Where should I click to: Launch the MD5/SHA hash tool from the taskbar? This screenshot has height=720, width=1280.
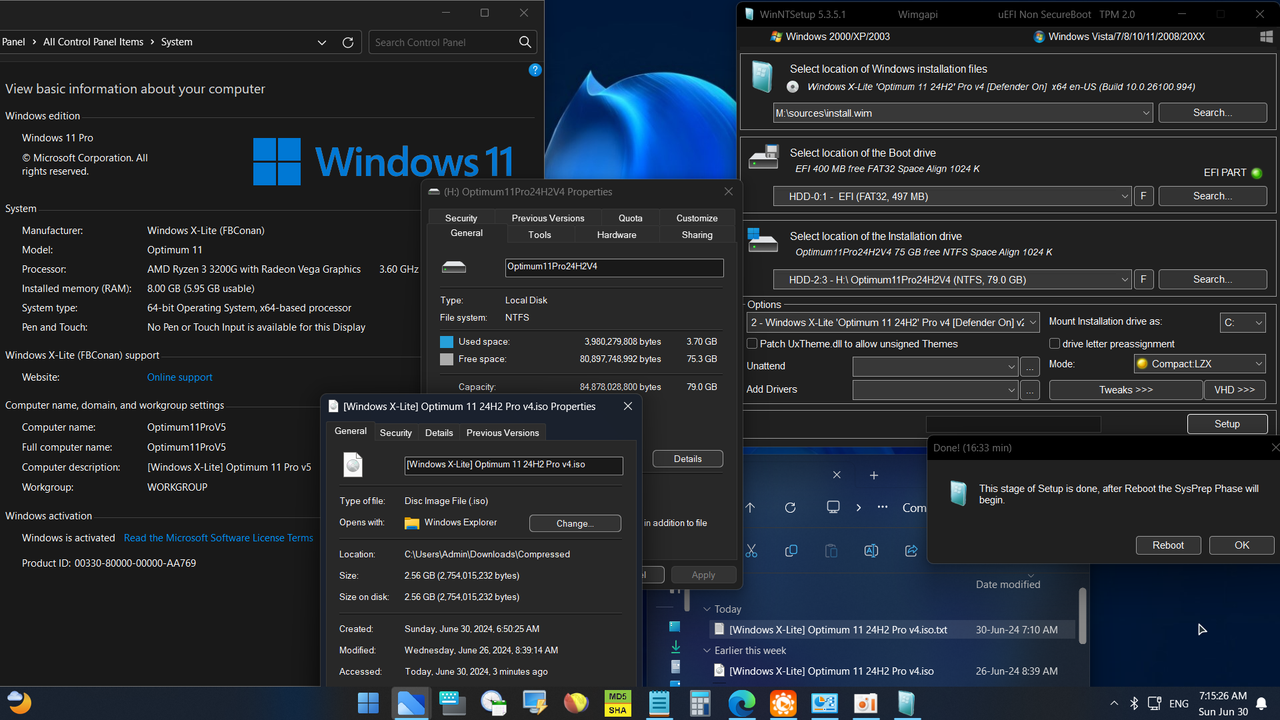(x=617, y=703)
